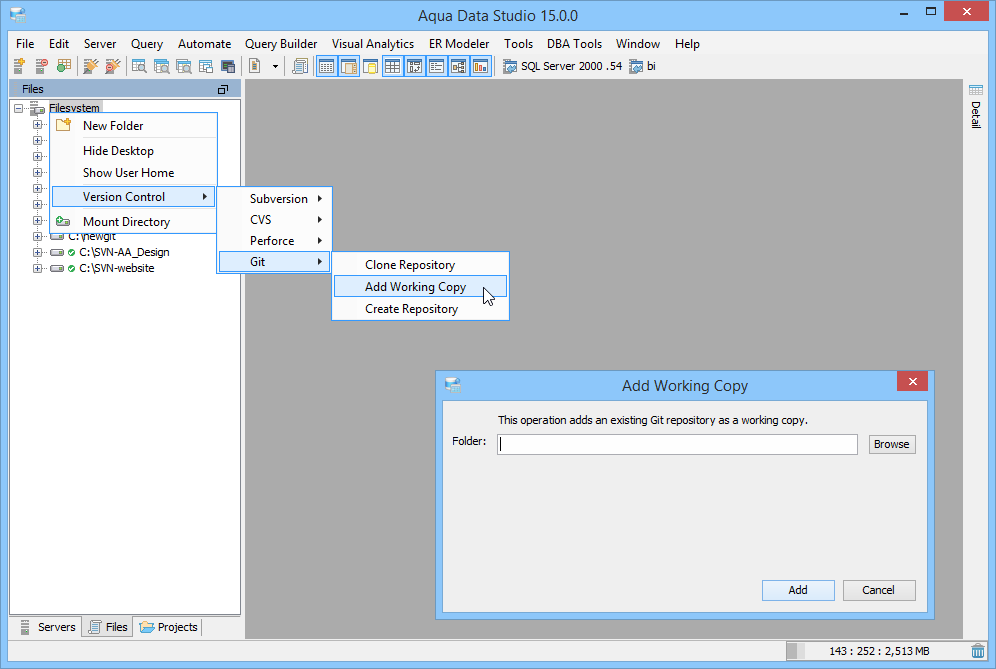The image size is (996, 669).
Task: Expand the C:\newgit tree node
Action: coord(37,236)
